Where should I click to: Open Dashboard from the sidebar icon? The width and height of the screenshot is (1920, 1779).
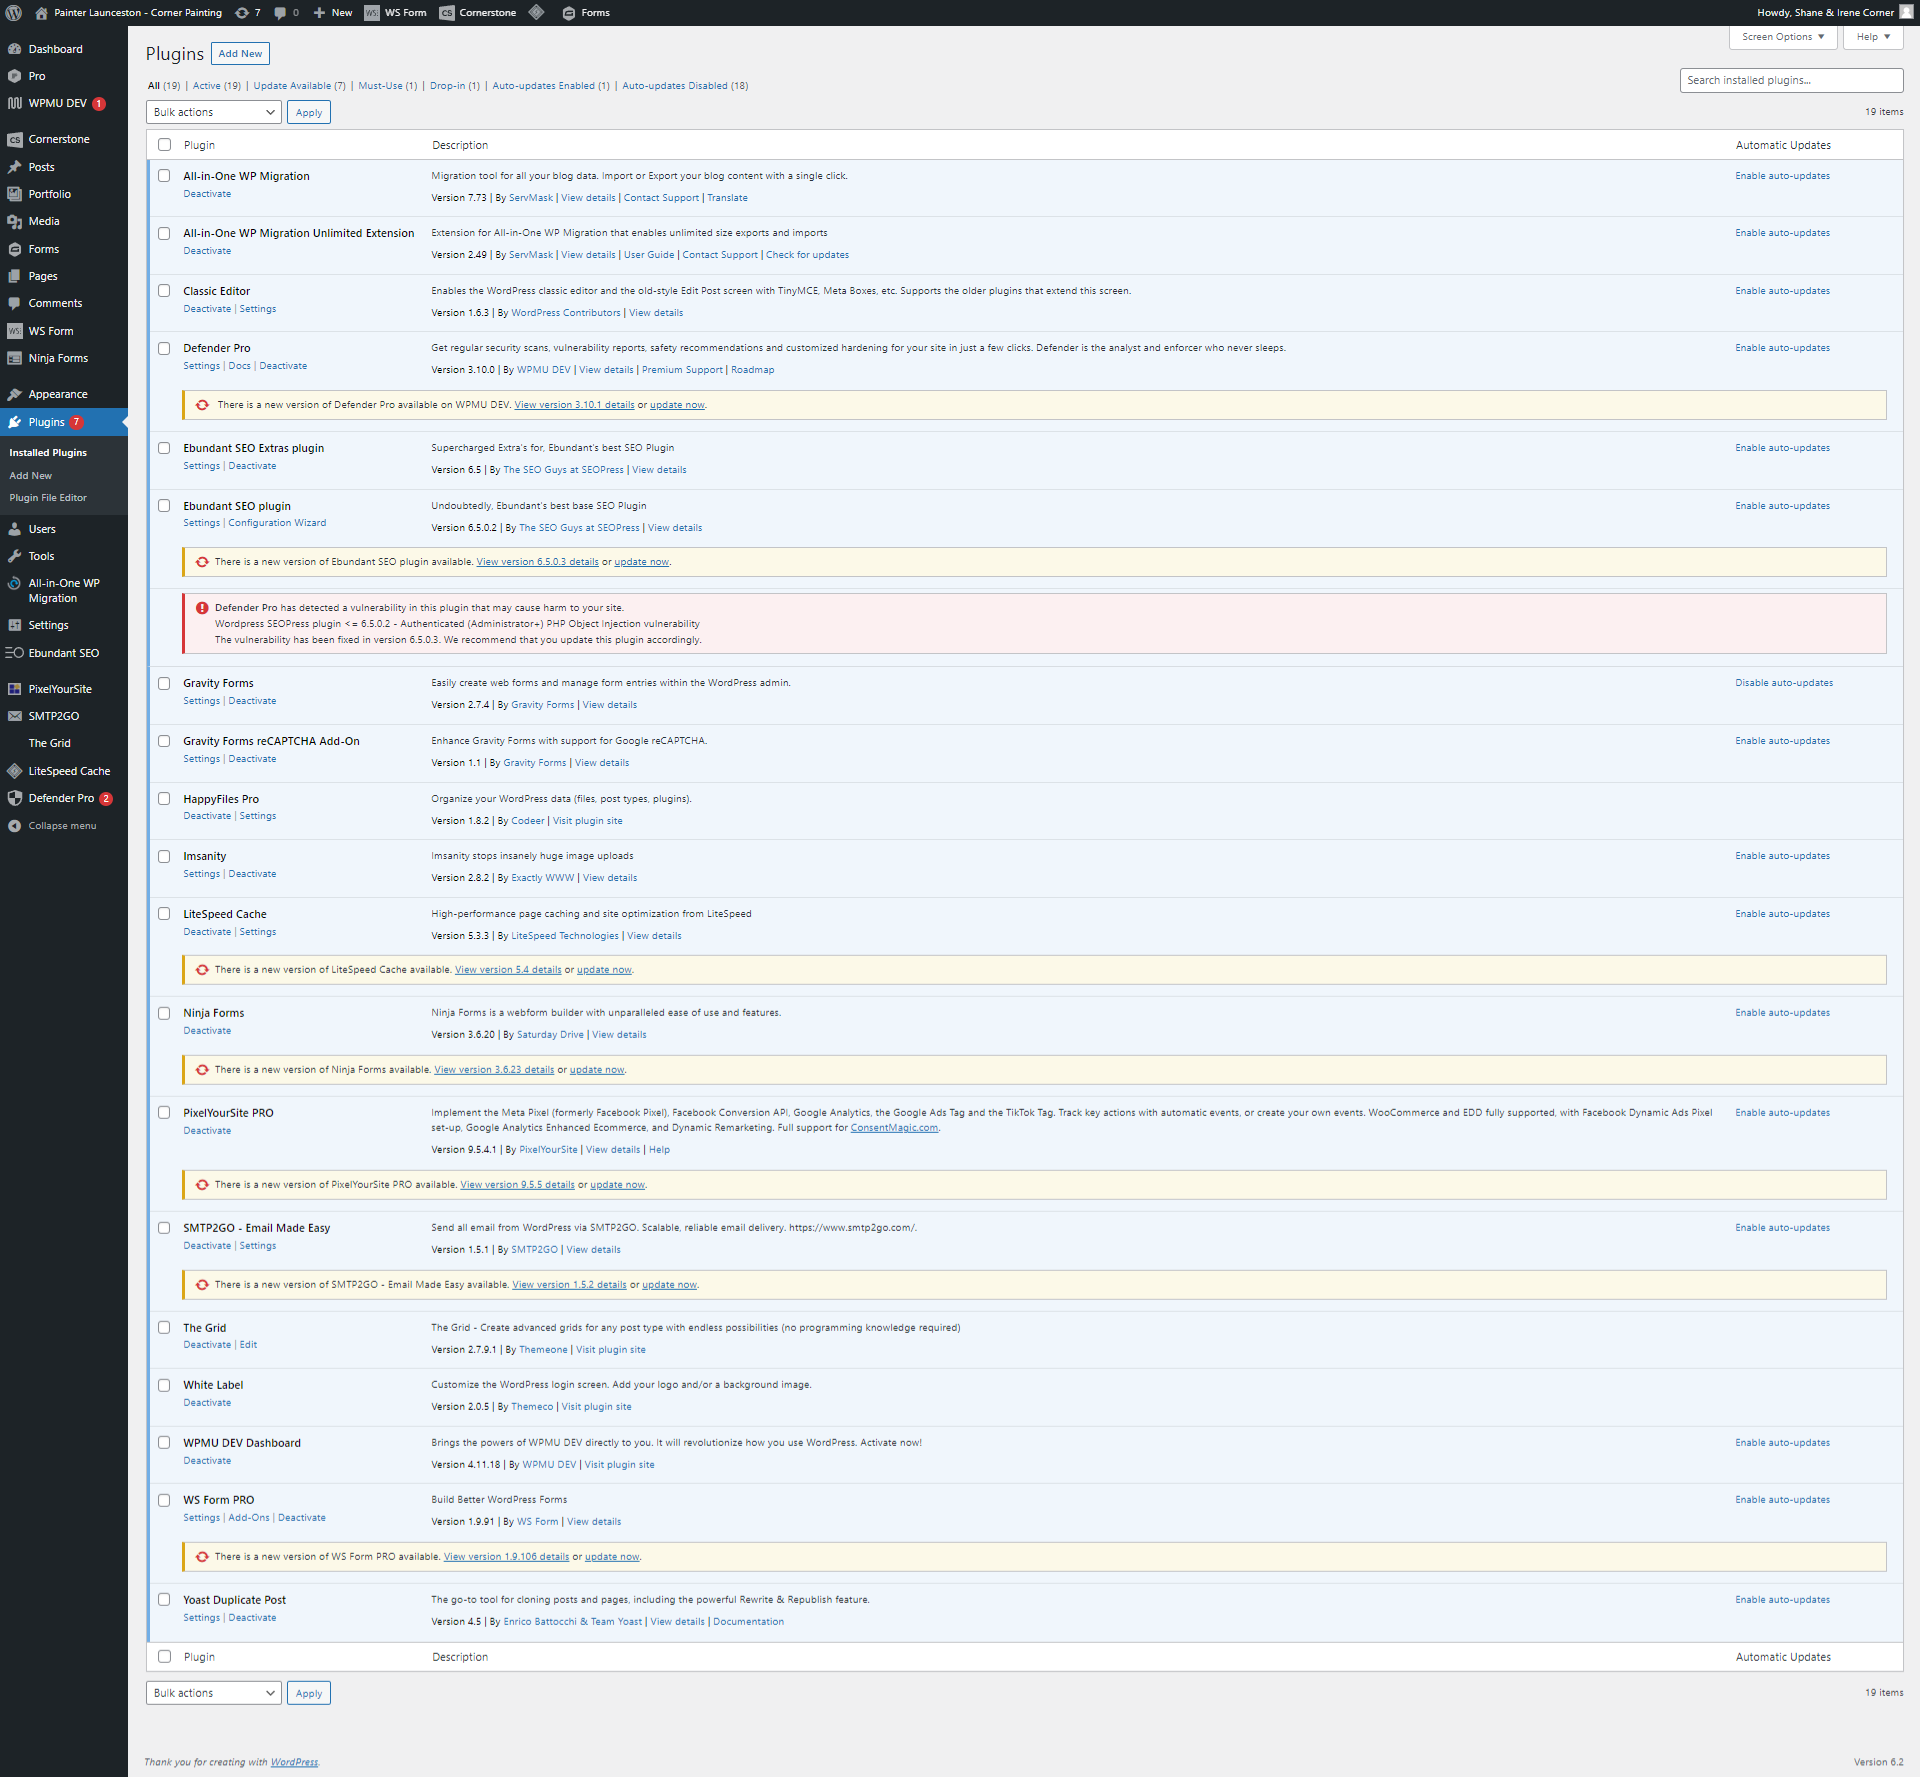(14, 49)
